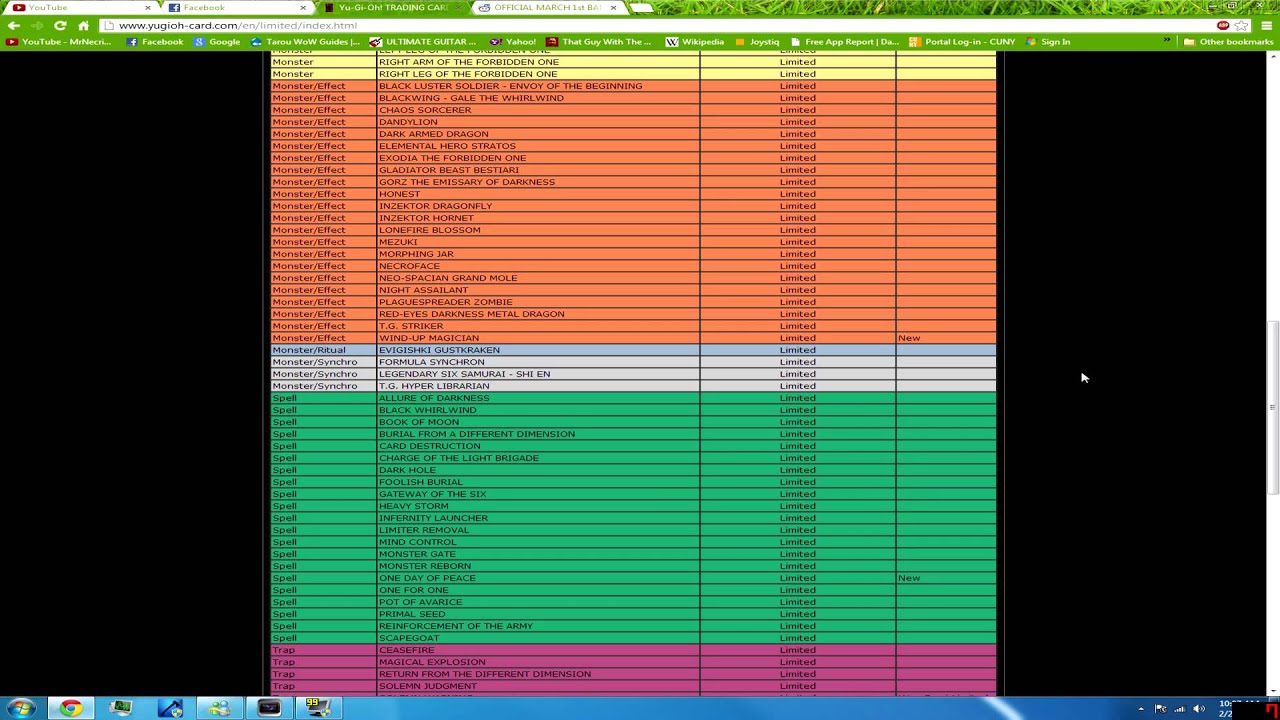Open the Yahoo! bookmark
1280x720 pixels.
[513, 42]
